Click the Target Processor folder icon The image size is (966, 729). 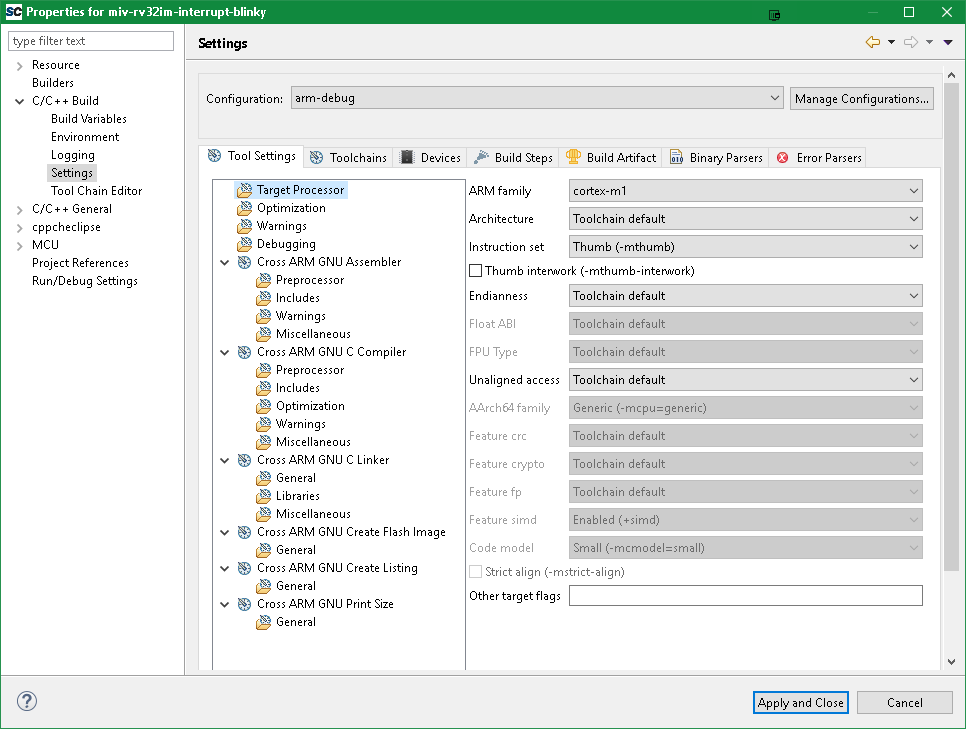tap(245, 190)
